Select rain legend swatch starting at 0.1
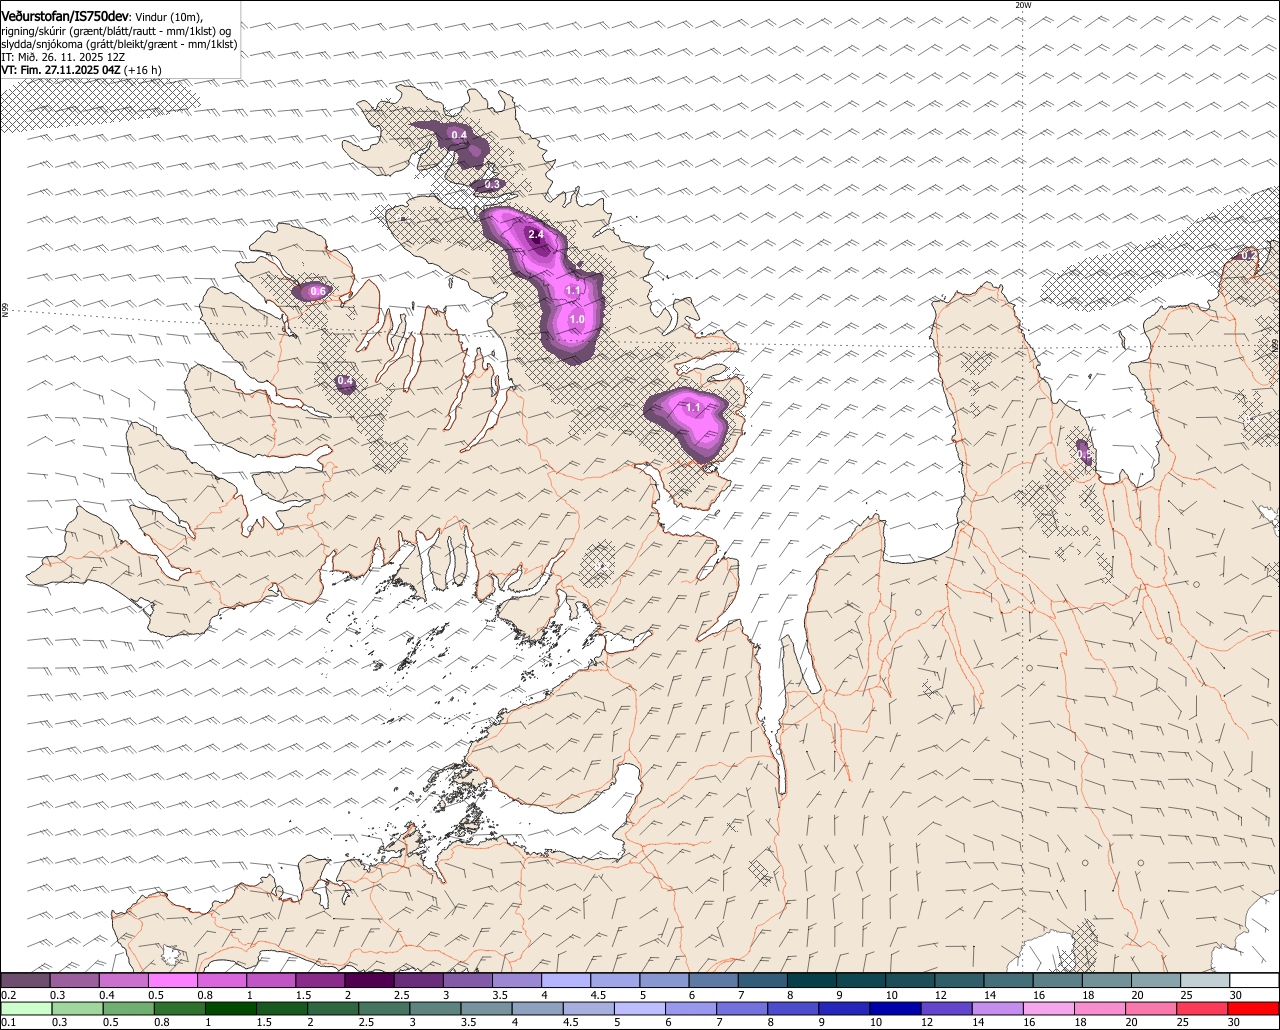This screenshot has width=1280, height=1030. 25,1009
